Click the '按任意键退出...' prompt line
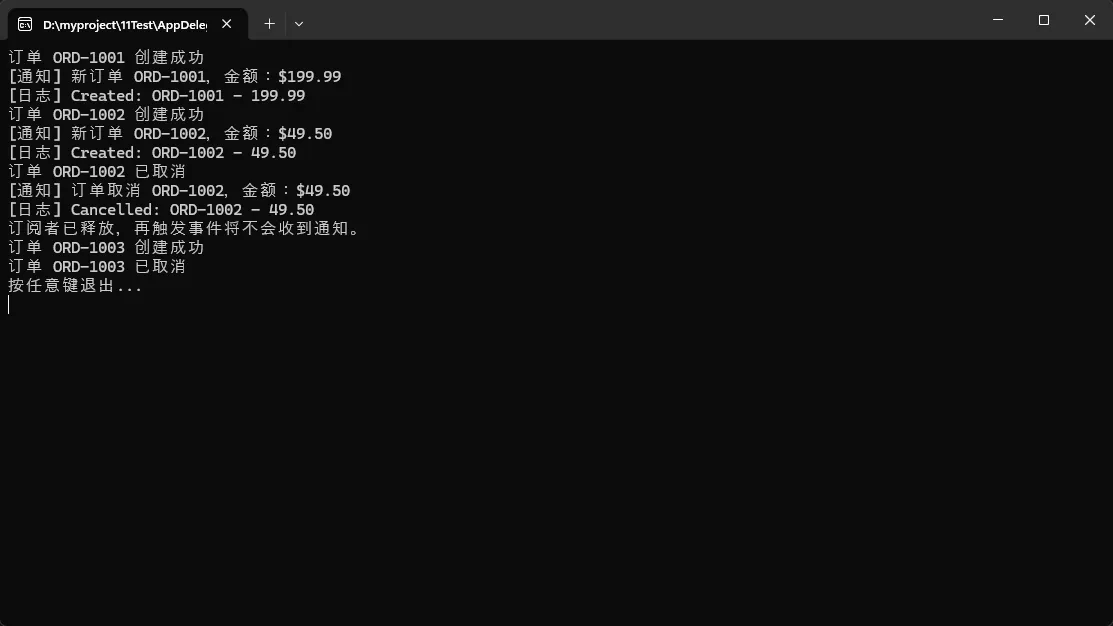The height and width of the screenshot is (626, 1113). click(75, 285)
